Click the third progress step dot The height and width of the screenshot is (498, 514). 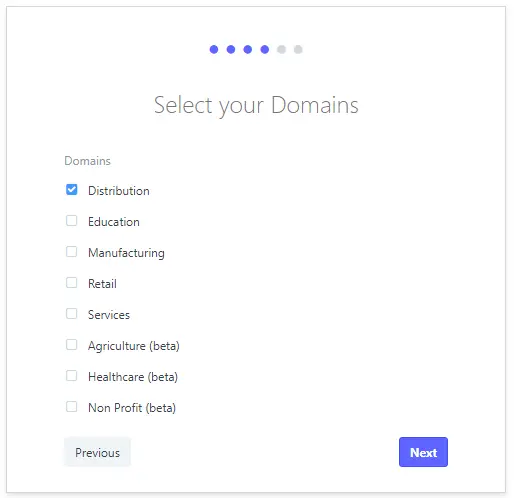point(248,49)
